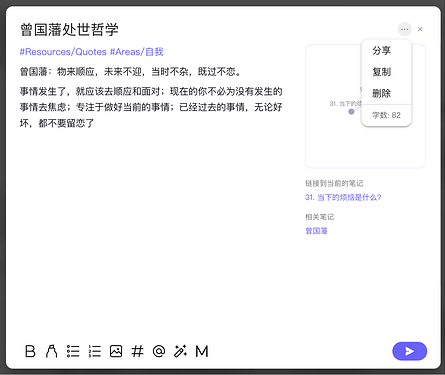445x375 pixels.
Task: Open the three-dot more options menu
Action: (405, 29)
